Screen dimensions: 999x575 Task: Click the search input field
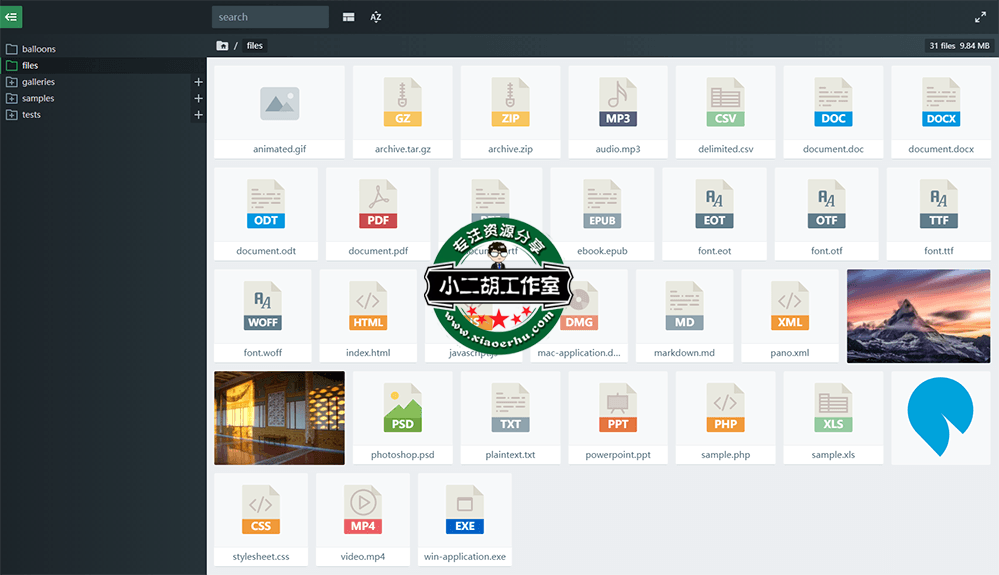click(x=270, y=17)
